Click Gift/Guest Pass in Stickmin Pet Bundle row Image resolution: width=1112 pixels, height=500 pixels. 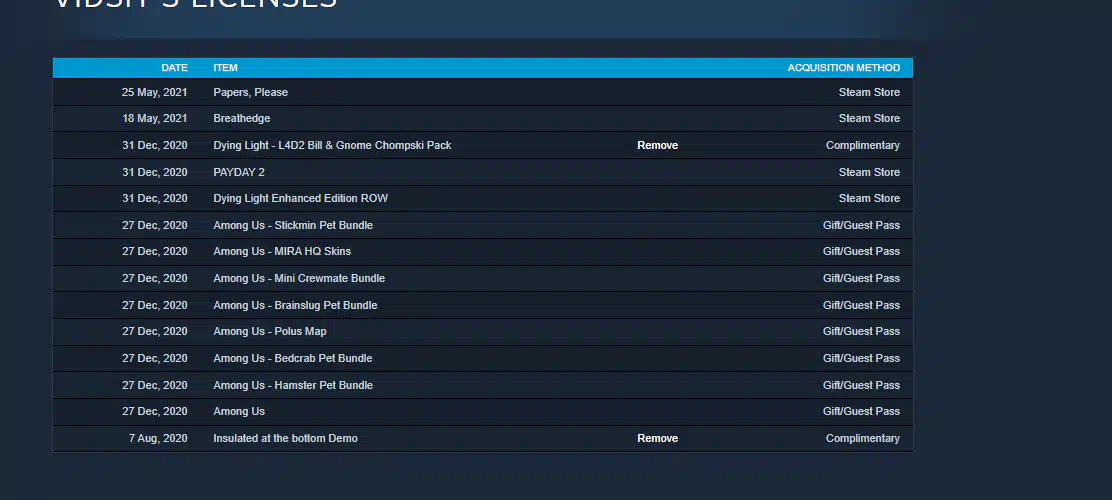click(862, 226)
